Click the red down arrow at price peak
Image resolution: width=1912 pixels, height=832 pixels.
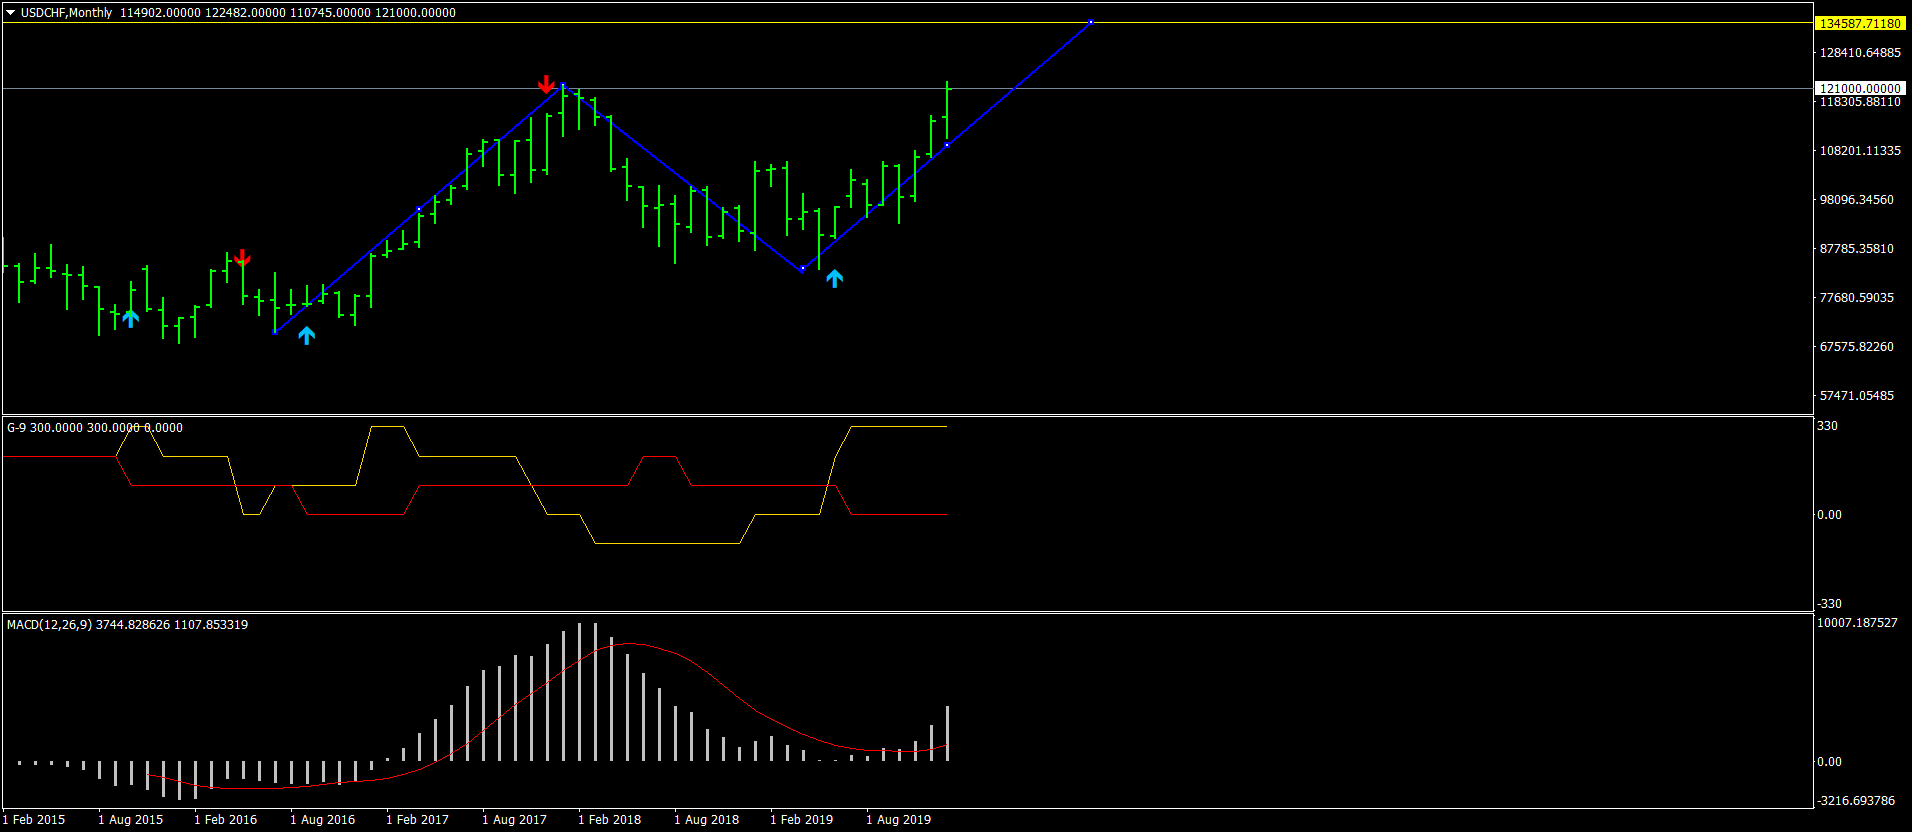pos(546,84)
